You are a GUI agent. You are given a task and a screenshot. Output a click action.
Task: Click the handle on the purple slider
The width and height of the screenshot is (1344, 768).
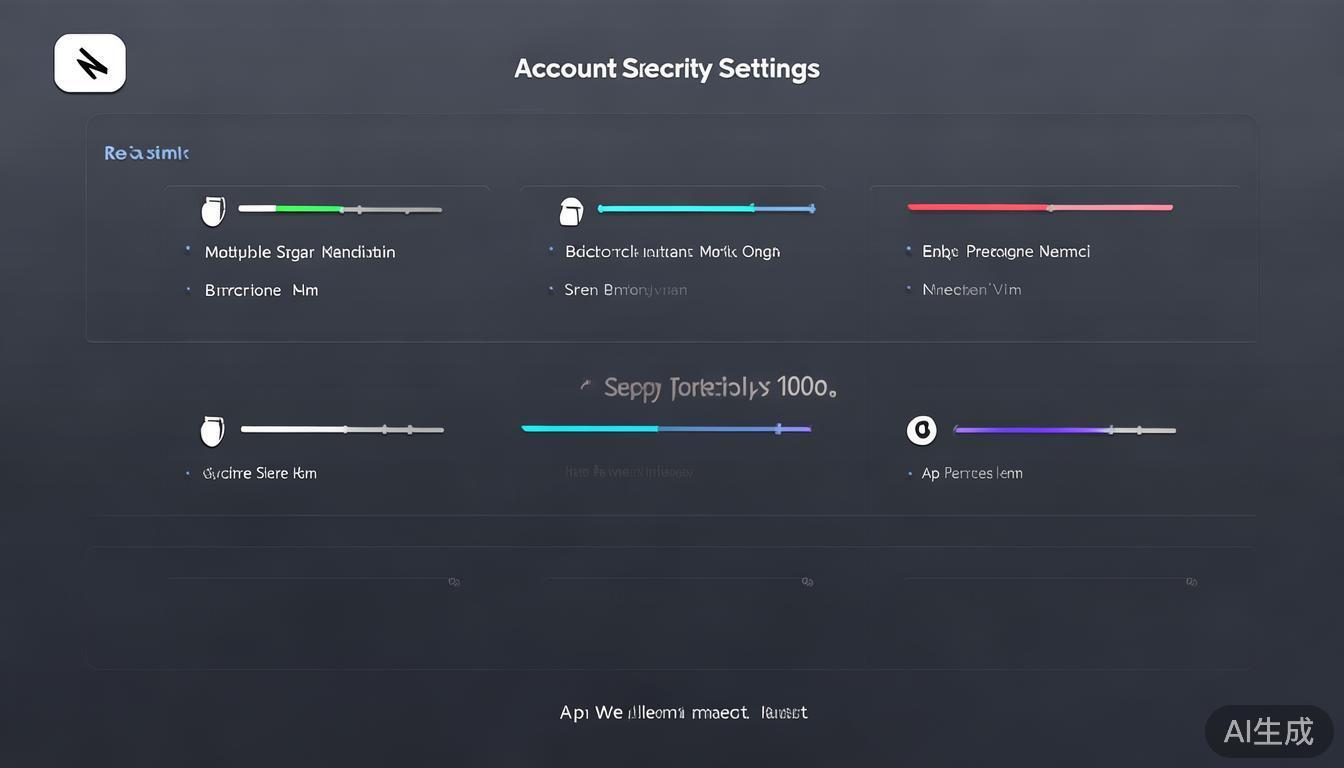click(1110, 430)
